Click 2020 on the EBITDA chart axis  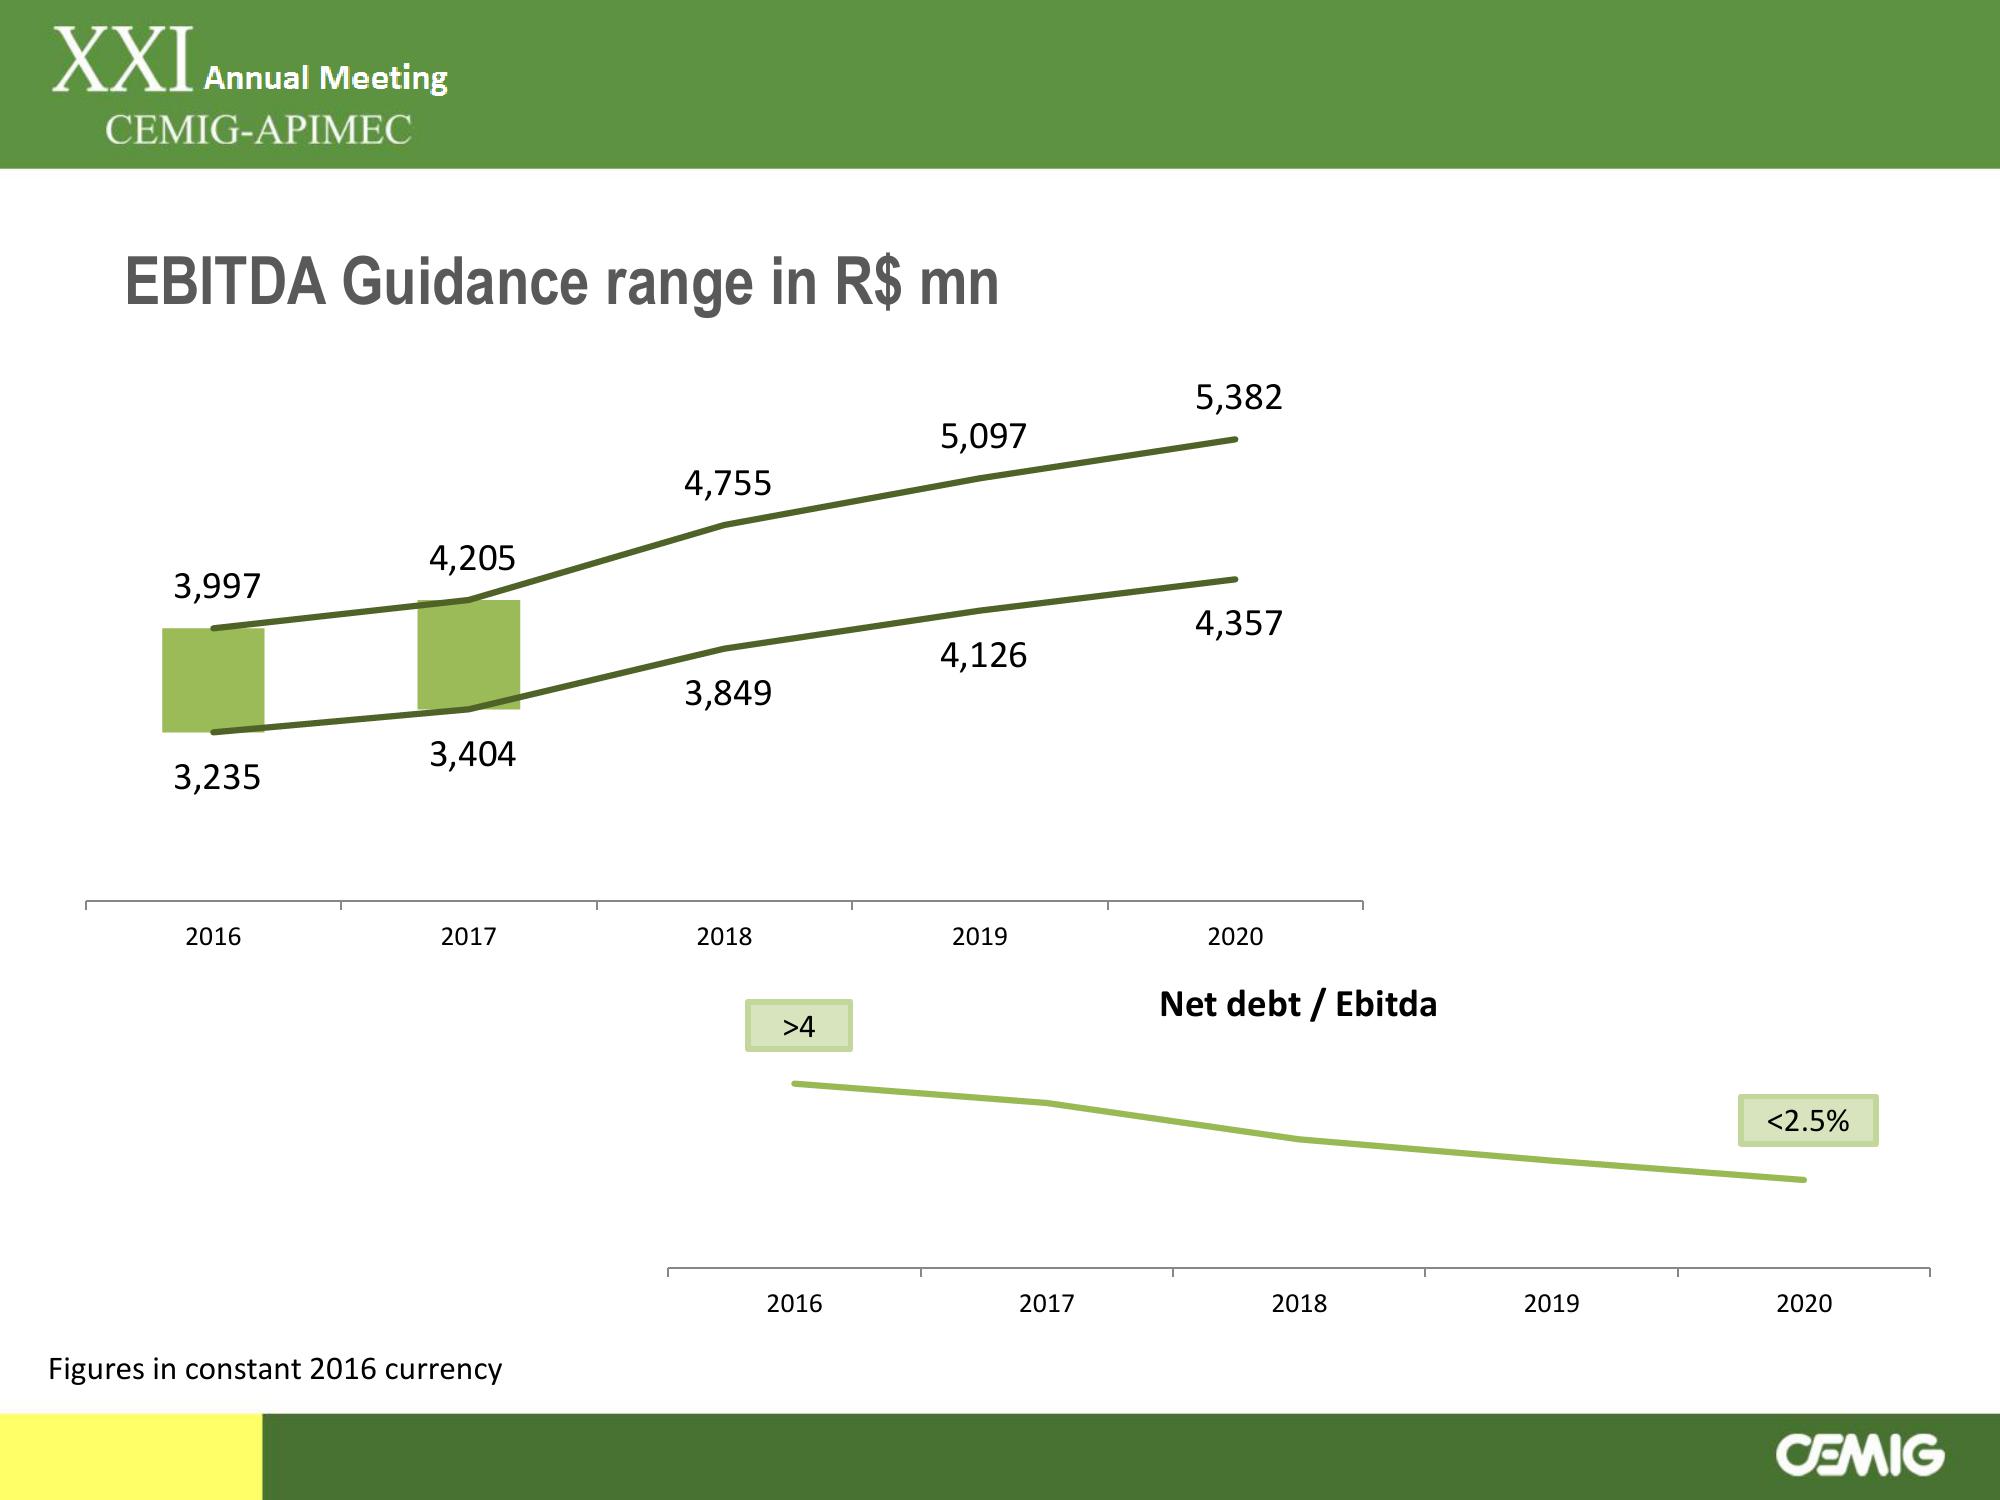(x=1235, y=937)
